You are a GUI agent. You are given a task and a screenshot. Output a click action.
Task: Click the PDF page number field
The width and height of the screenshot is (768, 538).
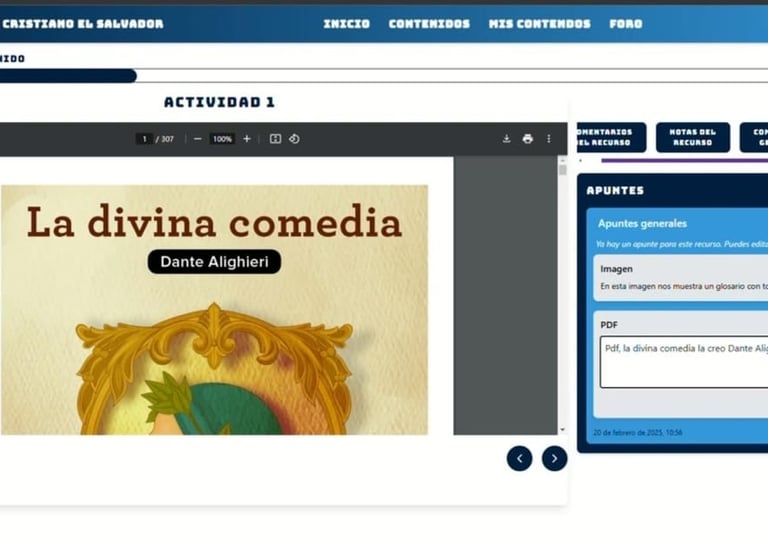[144, 139]
